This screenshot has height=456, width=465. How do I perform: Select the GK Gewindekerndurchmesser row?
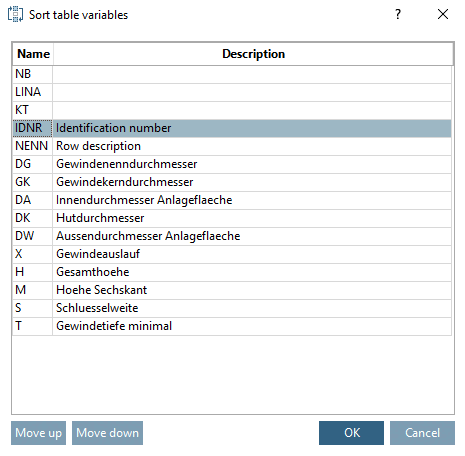(232, 182)
